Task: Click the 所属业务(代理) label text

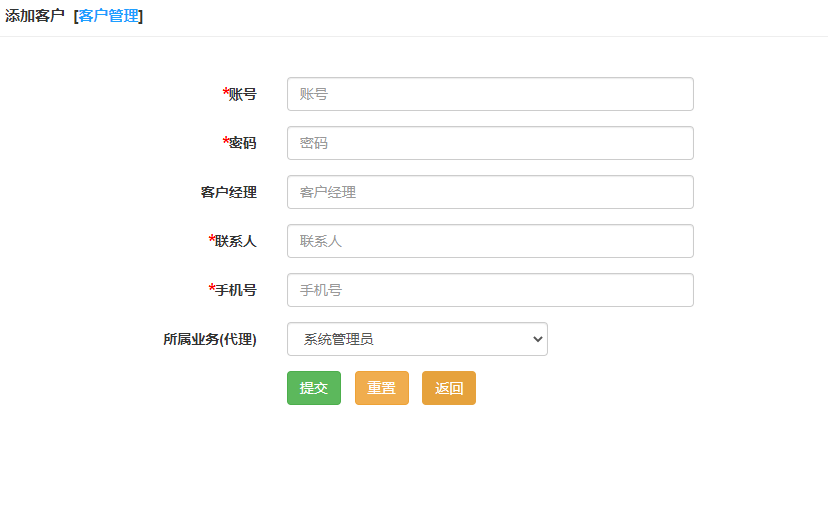Action: coord(210,339)
